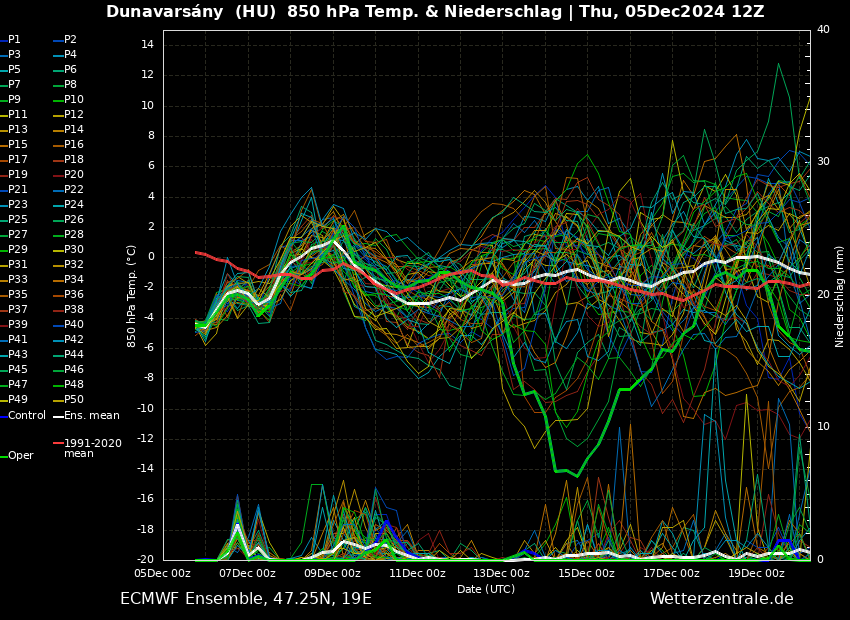The image size is (850, 620).
Task: Select the P50 legend entry
Action: pyautogui.click(x=73, y=400)
